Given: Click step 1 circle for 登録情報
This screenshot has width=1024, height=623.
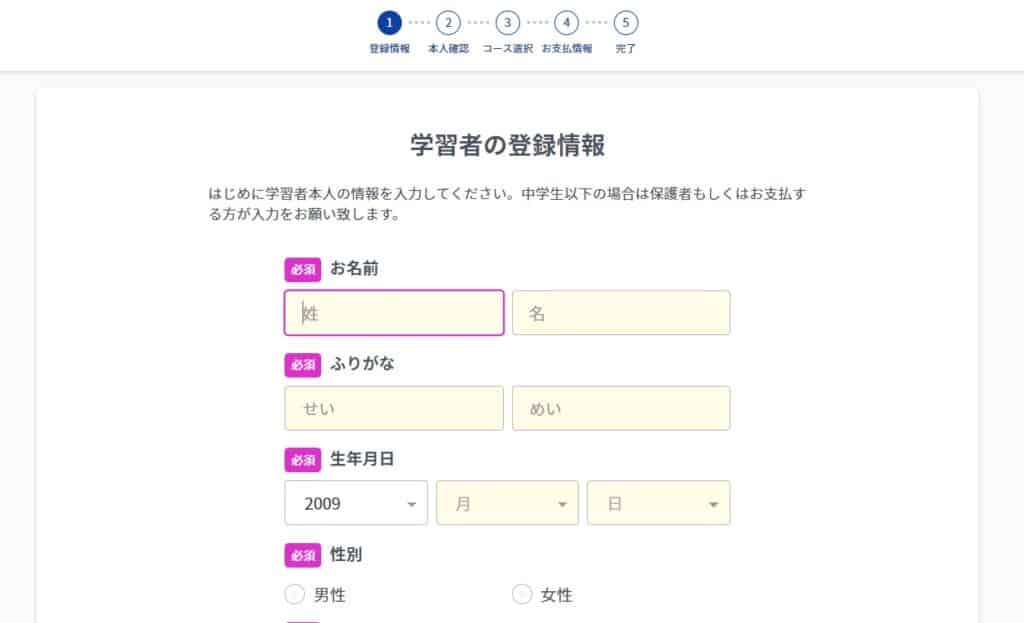Looking at the screenshot, I should [389, 22].
